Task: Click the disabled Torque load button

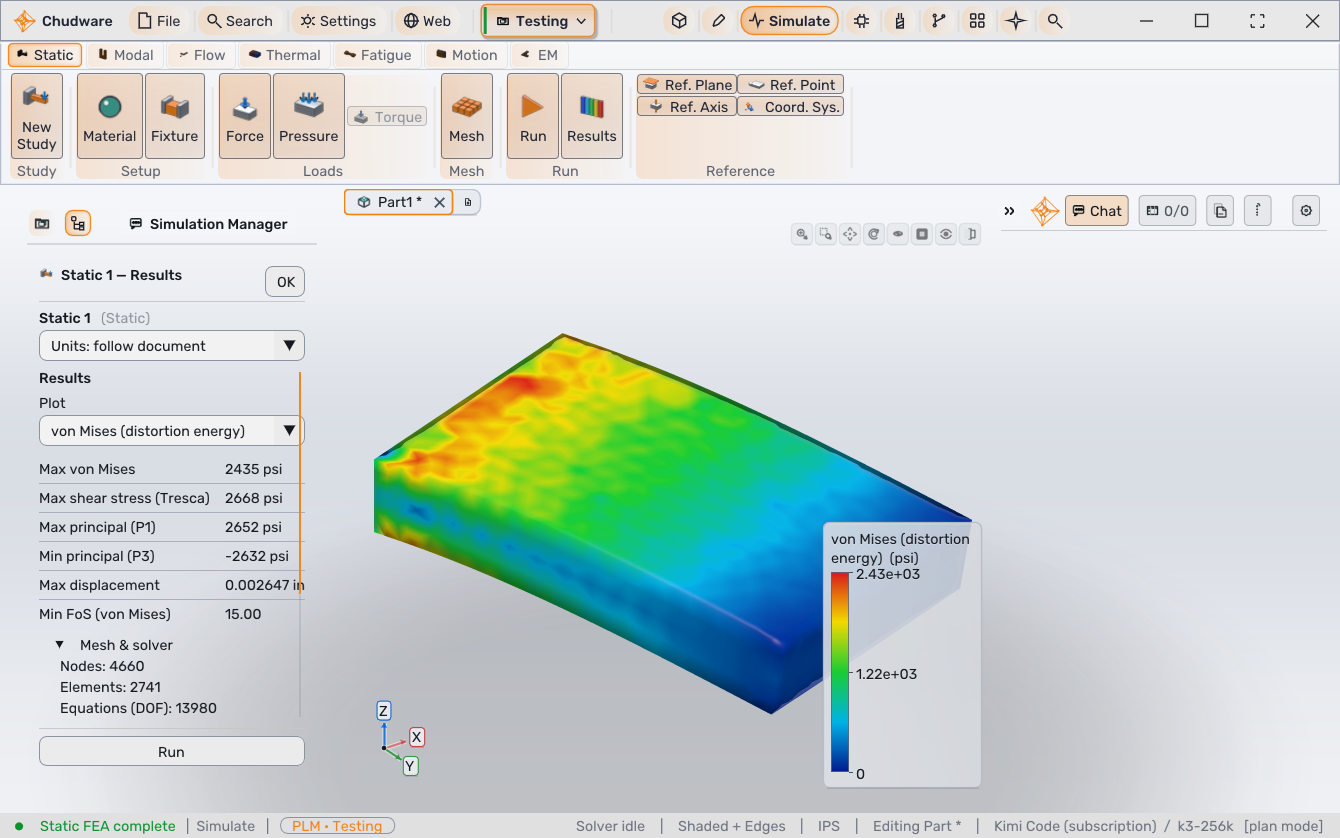Action: pyautogui.click(x=388, y=117)
